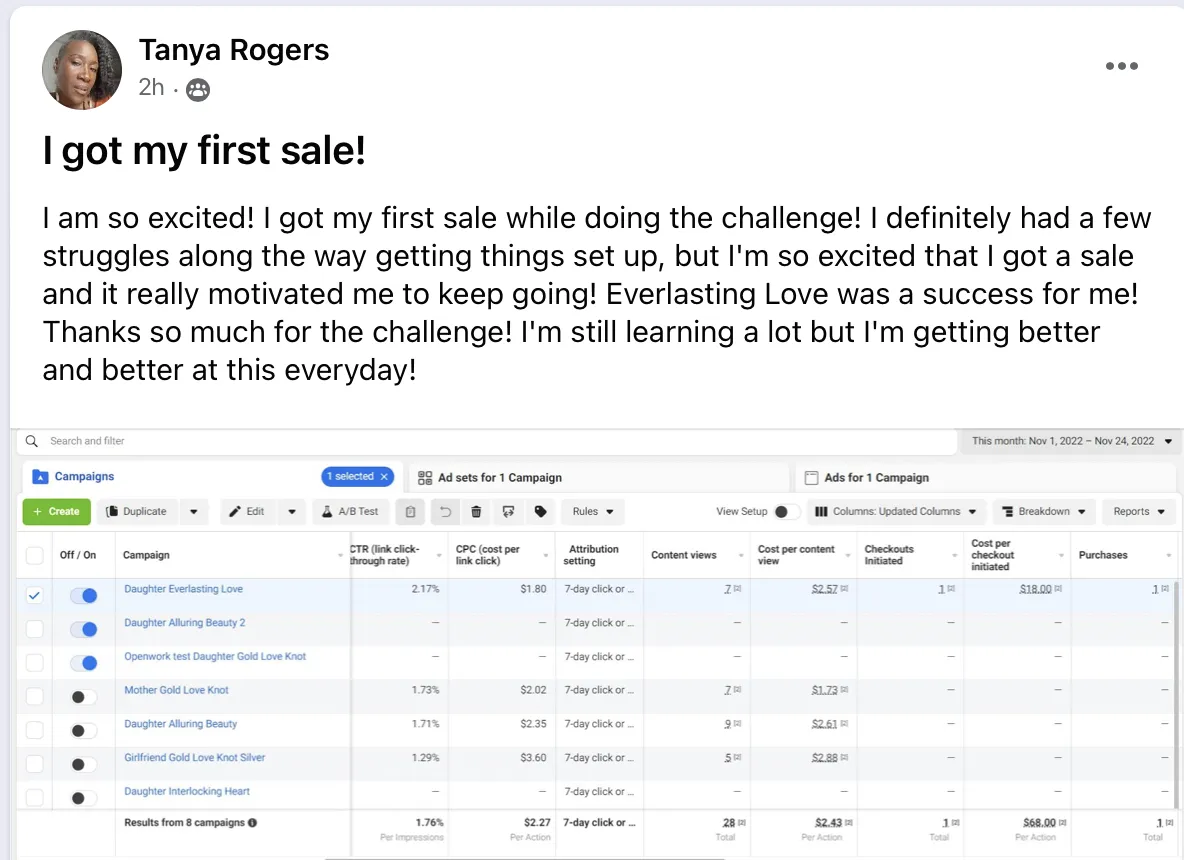The height and width of the screenshot is (860, 1184).
Task: Open the Columns: Updated Columns dropdown
Action: pyautogui.click(x=896, y=512)
